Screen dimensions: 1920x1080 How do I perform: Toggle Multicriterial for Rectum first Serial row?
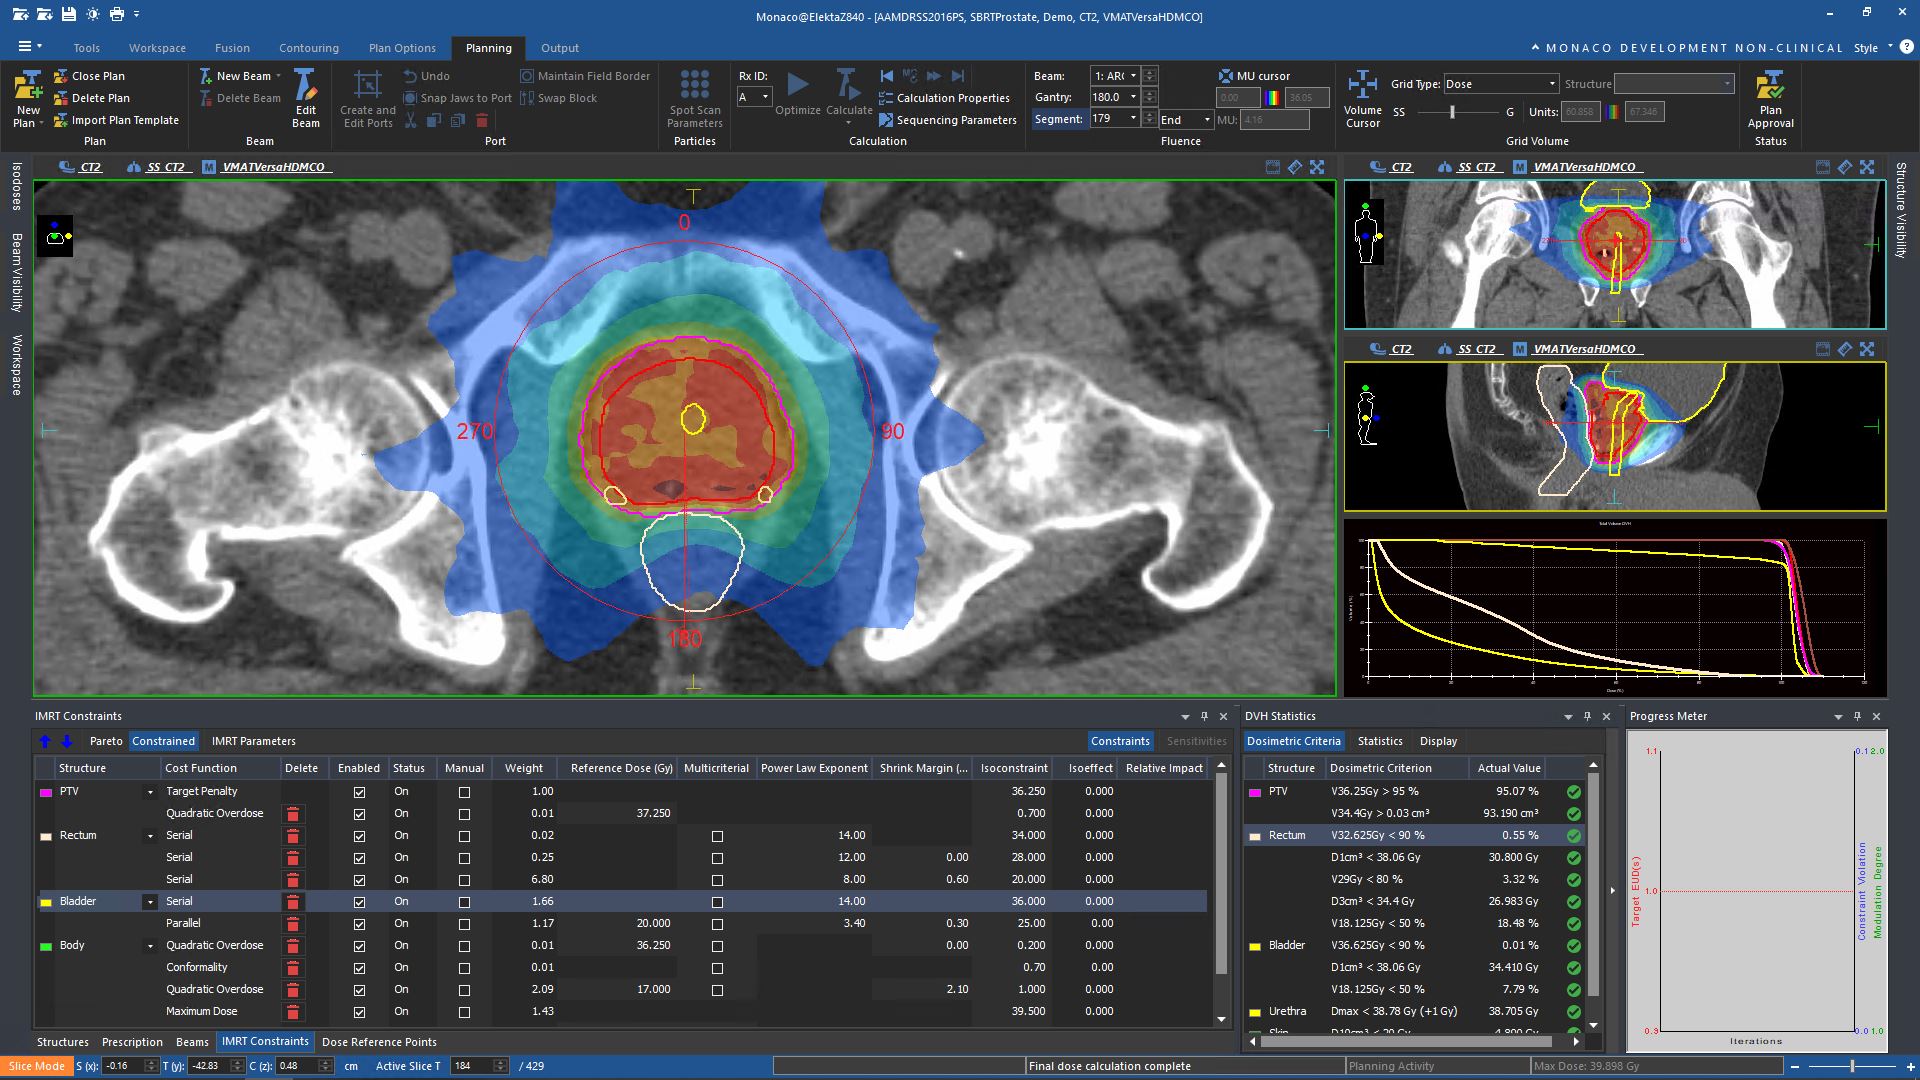coord(717,836)
